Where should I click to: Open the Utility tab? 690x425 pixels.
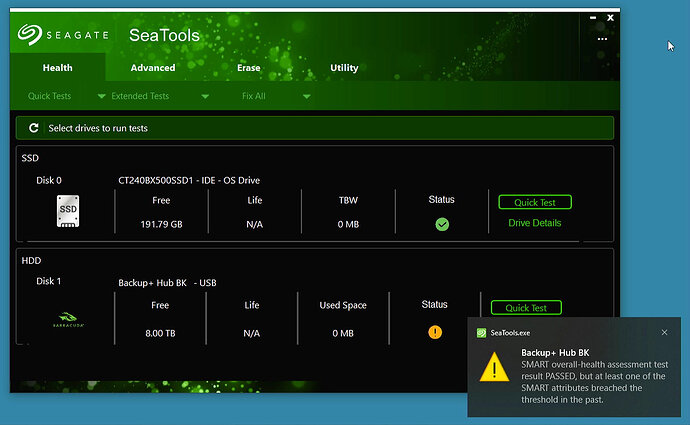point(344,68)
